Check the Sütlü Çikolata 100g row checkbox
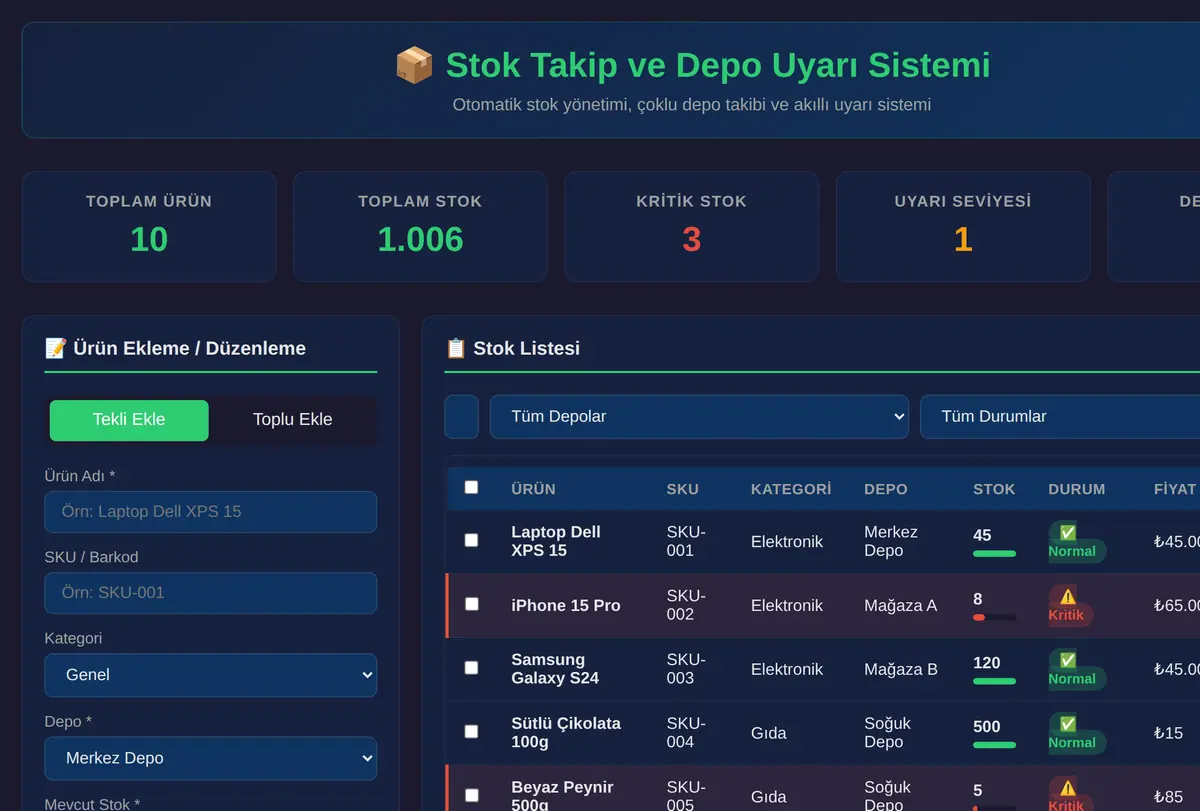 [471, 732]
